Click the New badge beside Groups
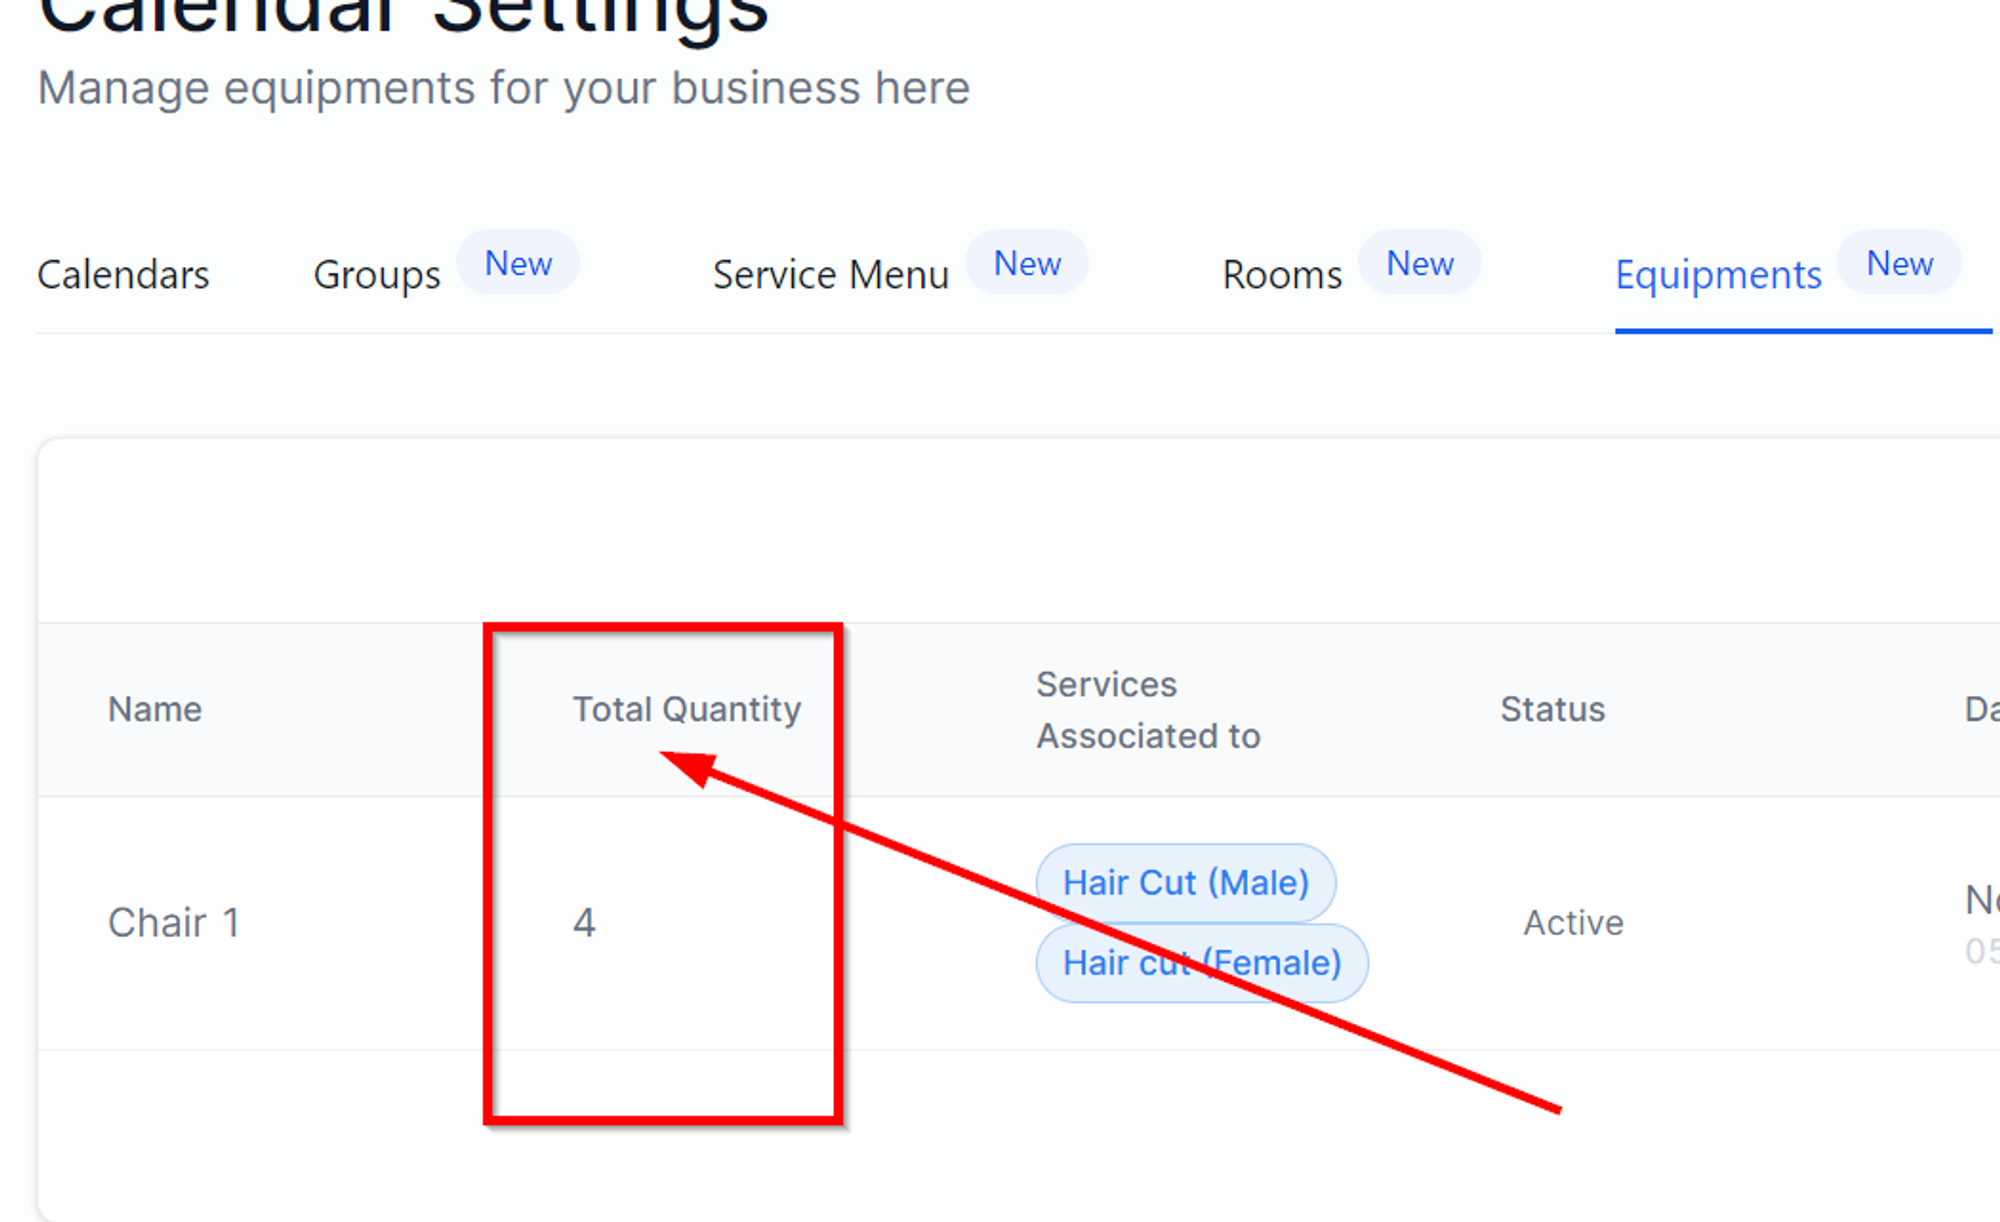The width and height of the screenshot is (2000, 1222). pos(518,263)
